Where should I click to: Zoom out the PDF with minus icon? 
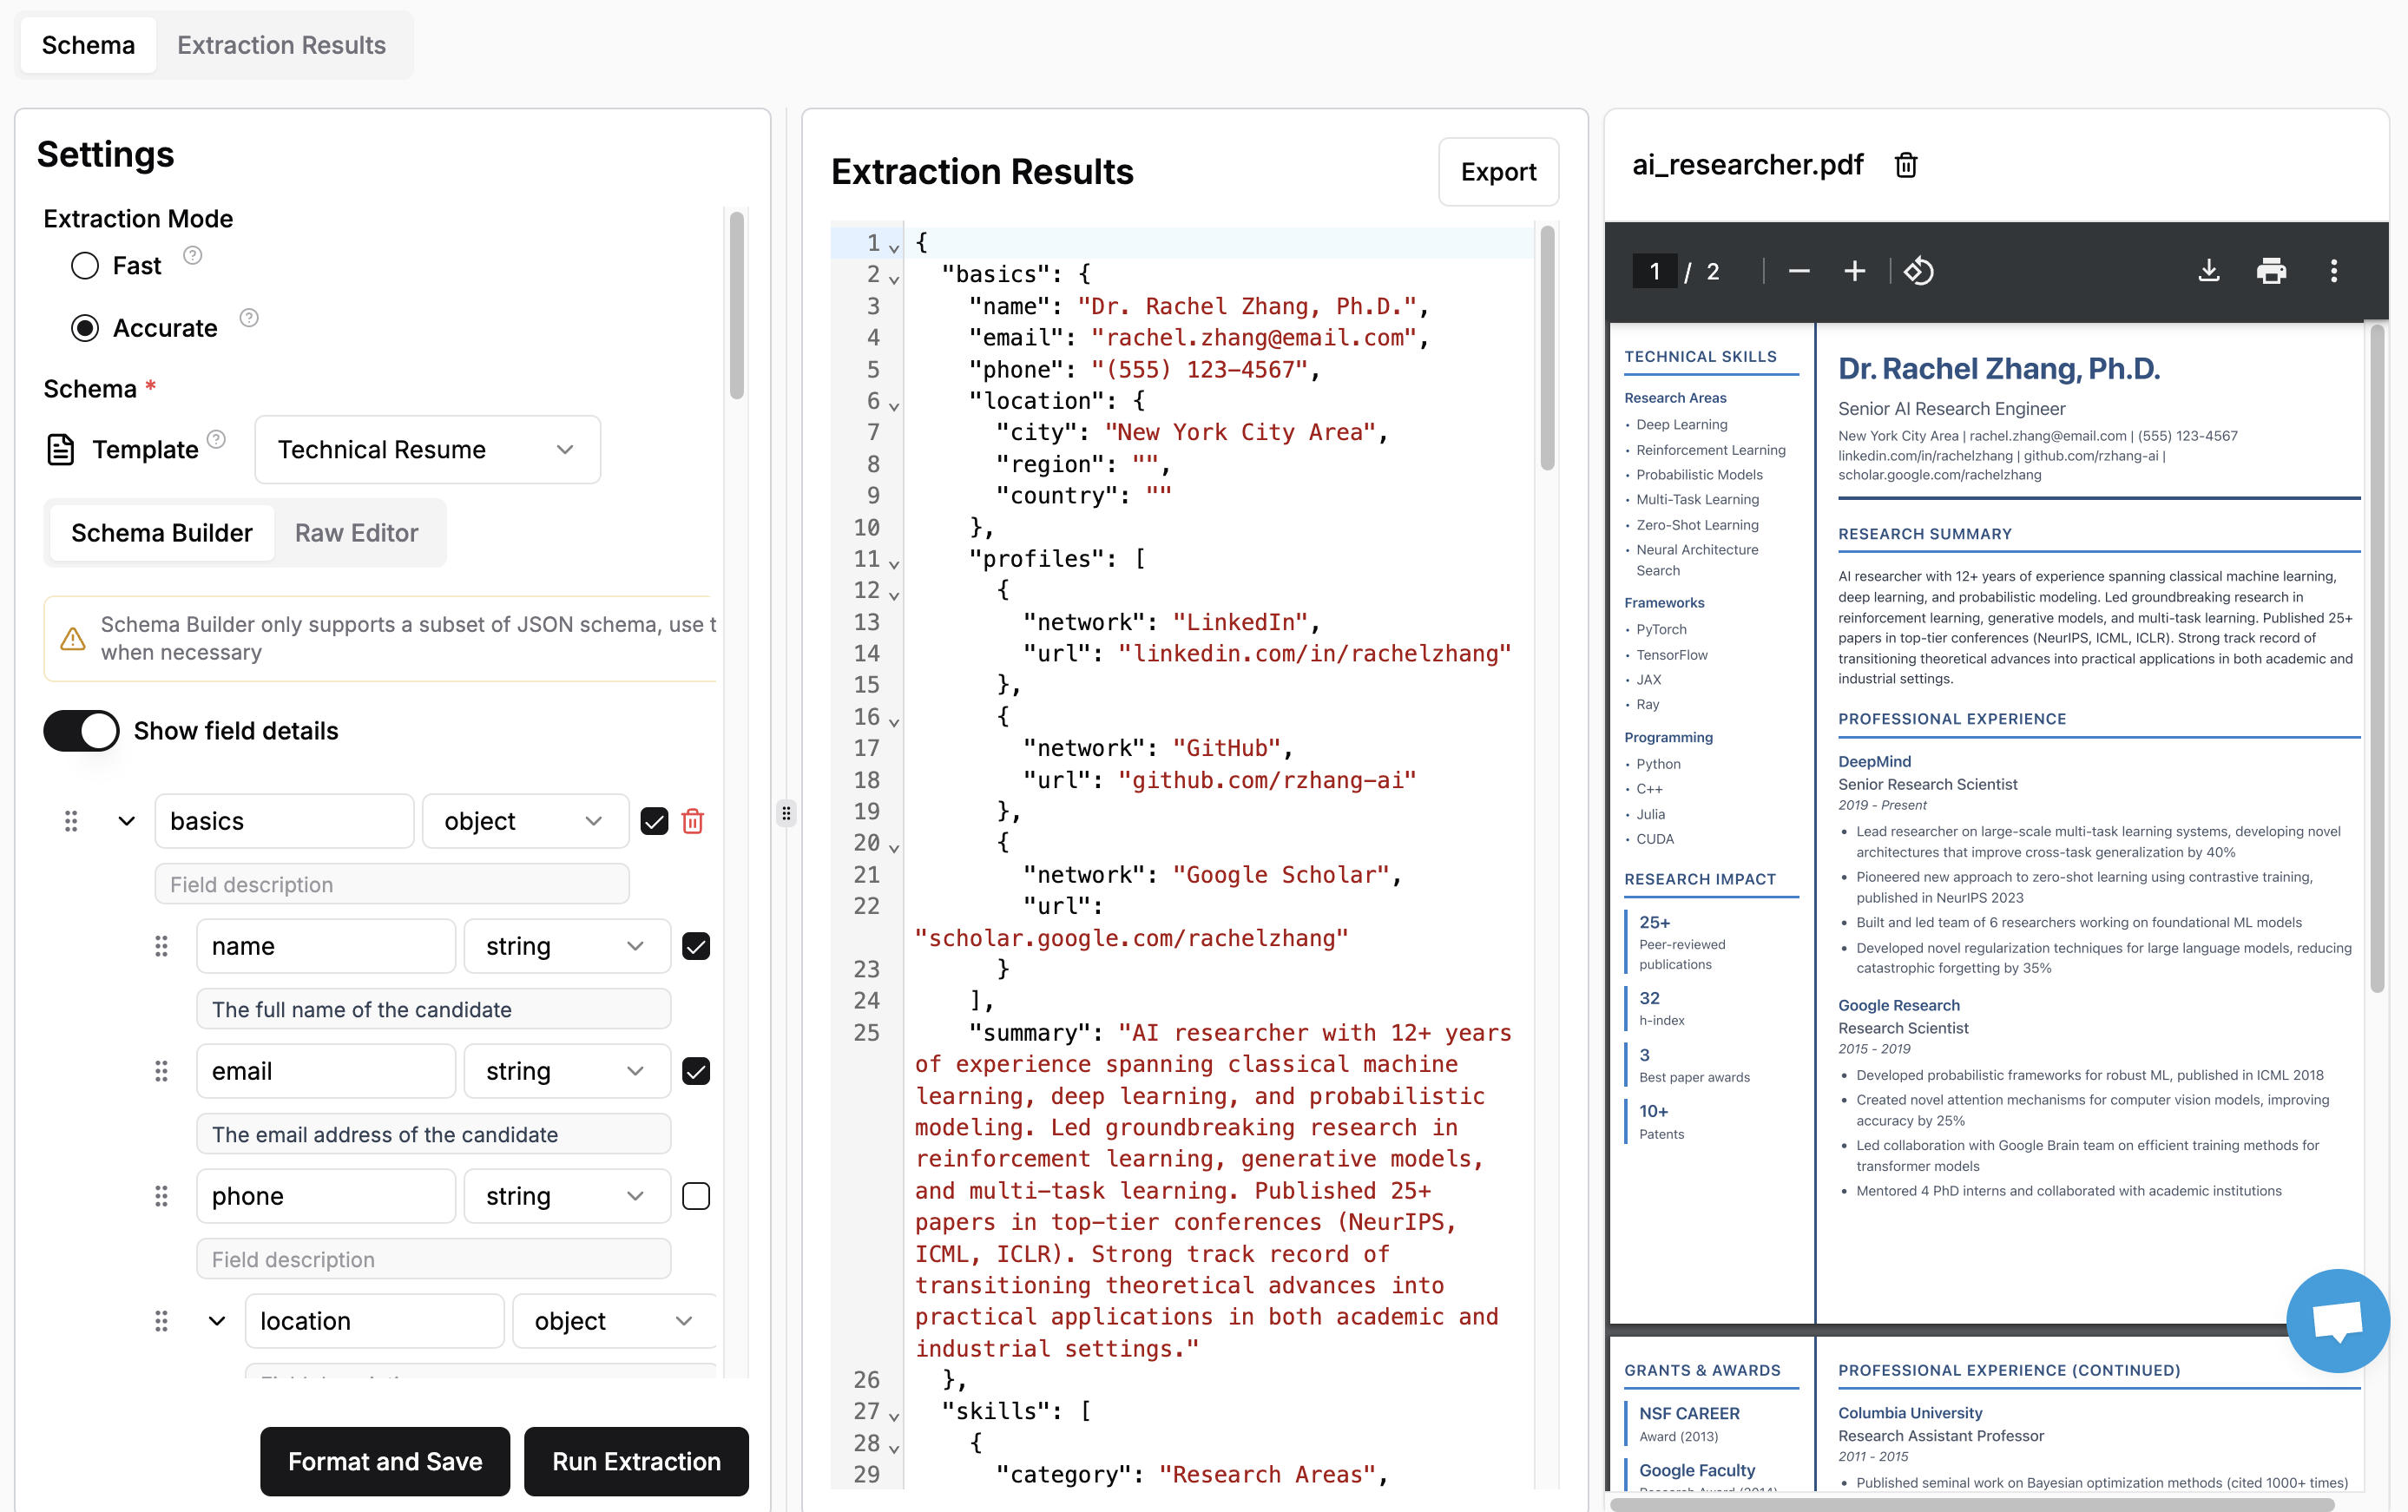[x=1799, y=271]
